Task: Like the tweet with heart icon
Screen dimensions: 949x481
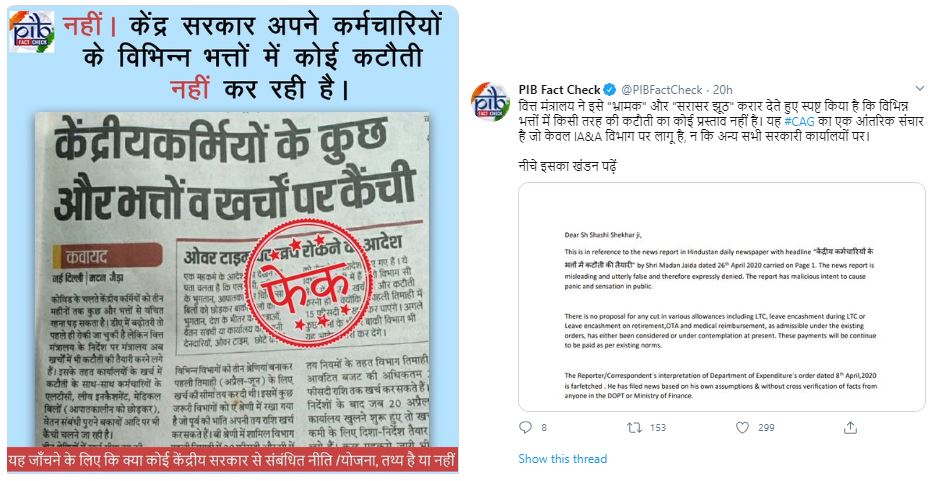Action: [742, 428]
